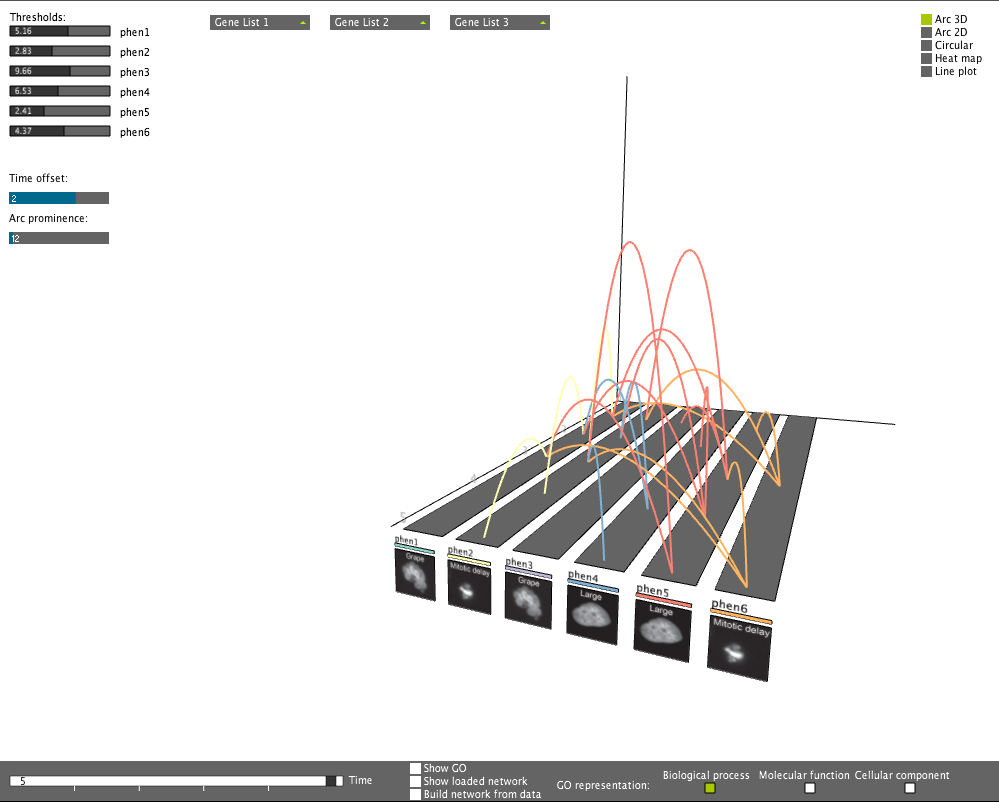Open the Gene List 1 dropdown
Screen dimensions: 999x802
click(x=259, y=22)
